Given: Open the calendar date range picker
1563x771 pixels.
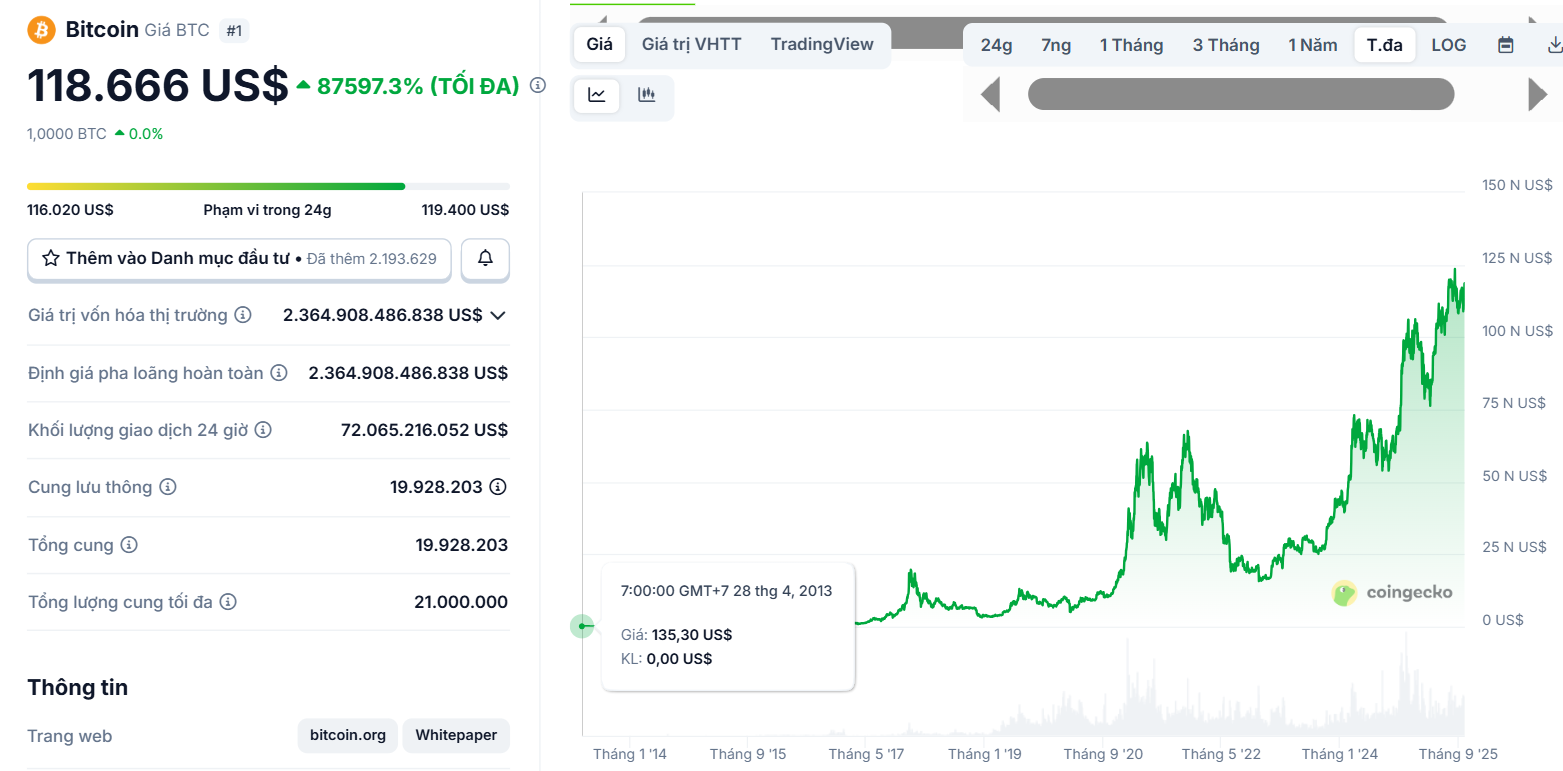Looking at the screenshot, I should coord(1505,45).
